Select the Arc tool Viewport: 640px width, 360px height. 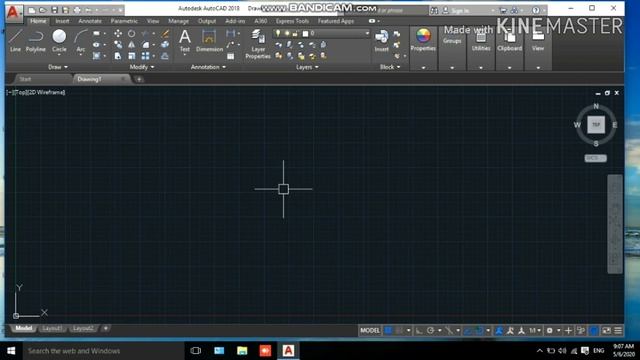(x=81, y=41)
